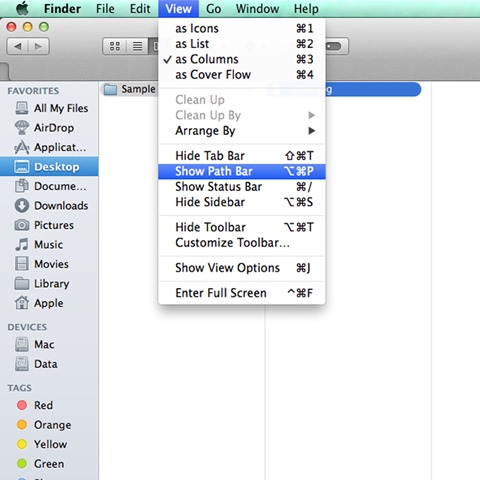Viewport: 480px width, 480px height.
Task: Click the back navigation arrow
Action: coord(17,46)
